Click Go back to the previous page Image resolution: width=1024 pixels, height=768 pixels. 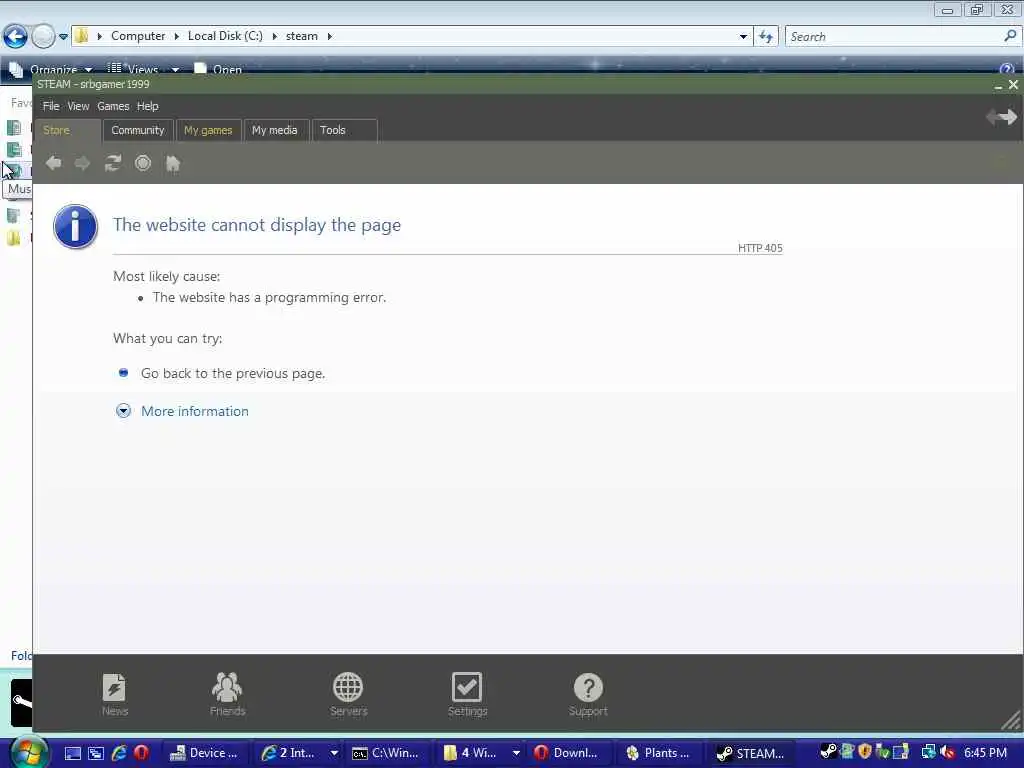tap(232, 374)
